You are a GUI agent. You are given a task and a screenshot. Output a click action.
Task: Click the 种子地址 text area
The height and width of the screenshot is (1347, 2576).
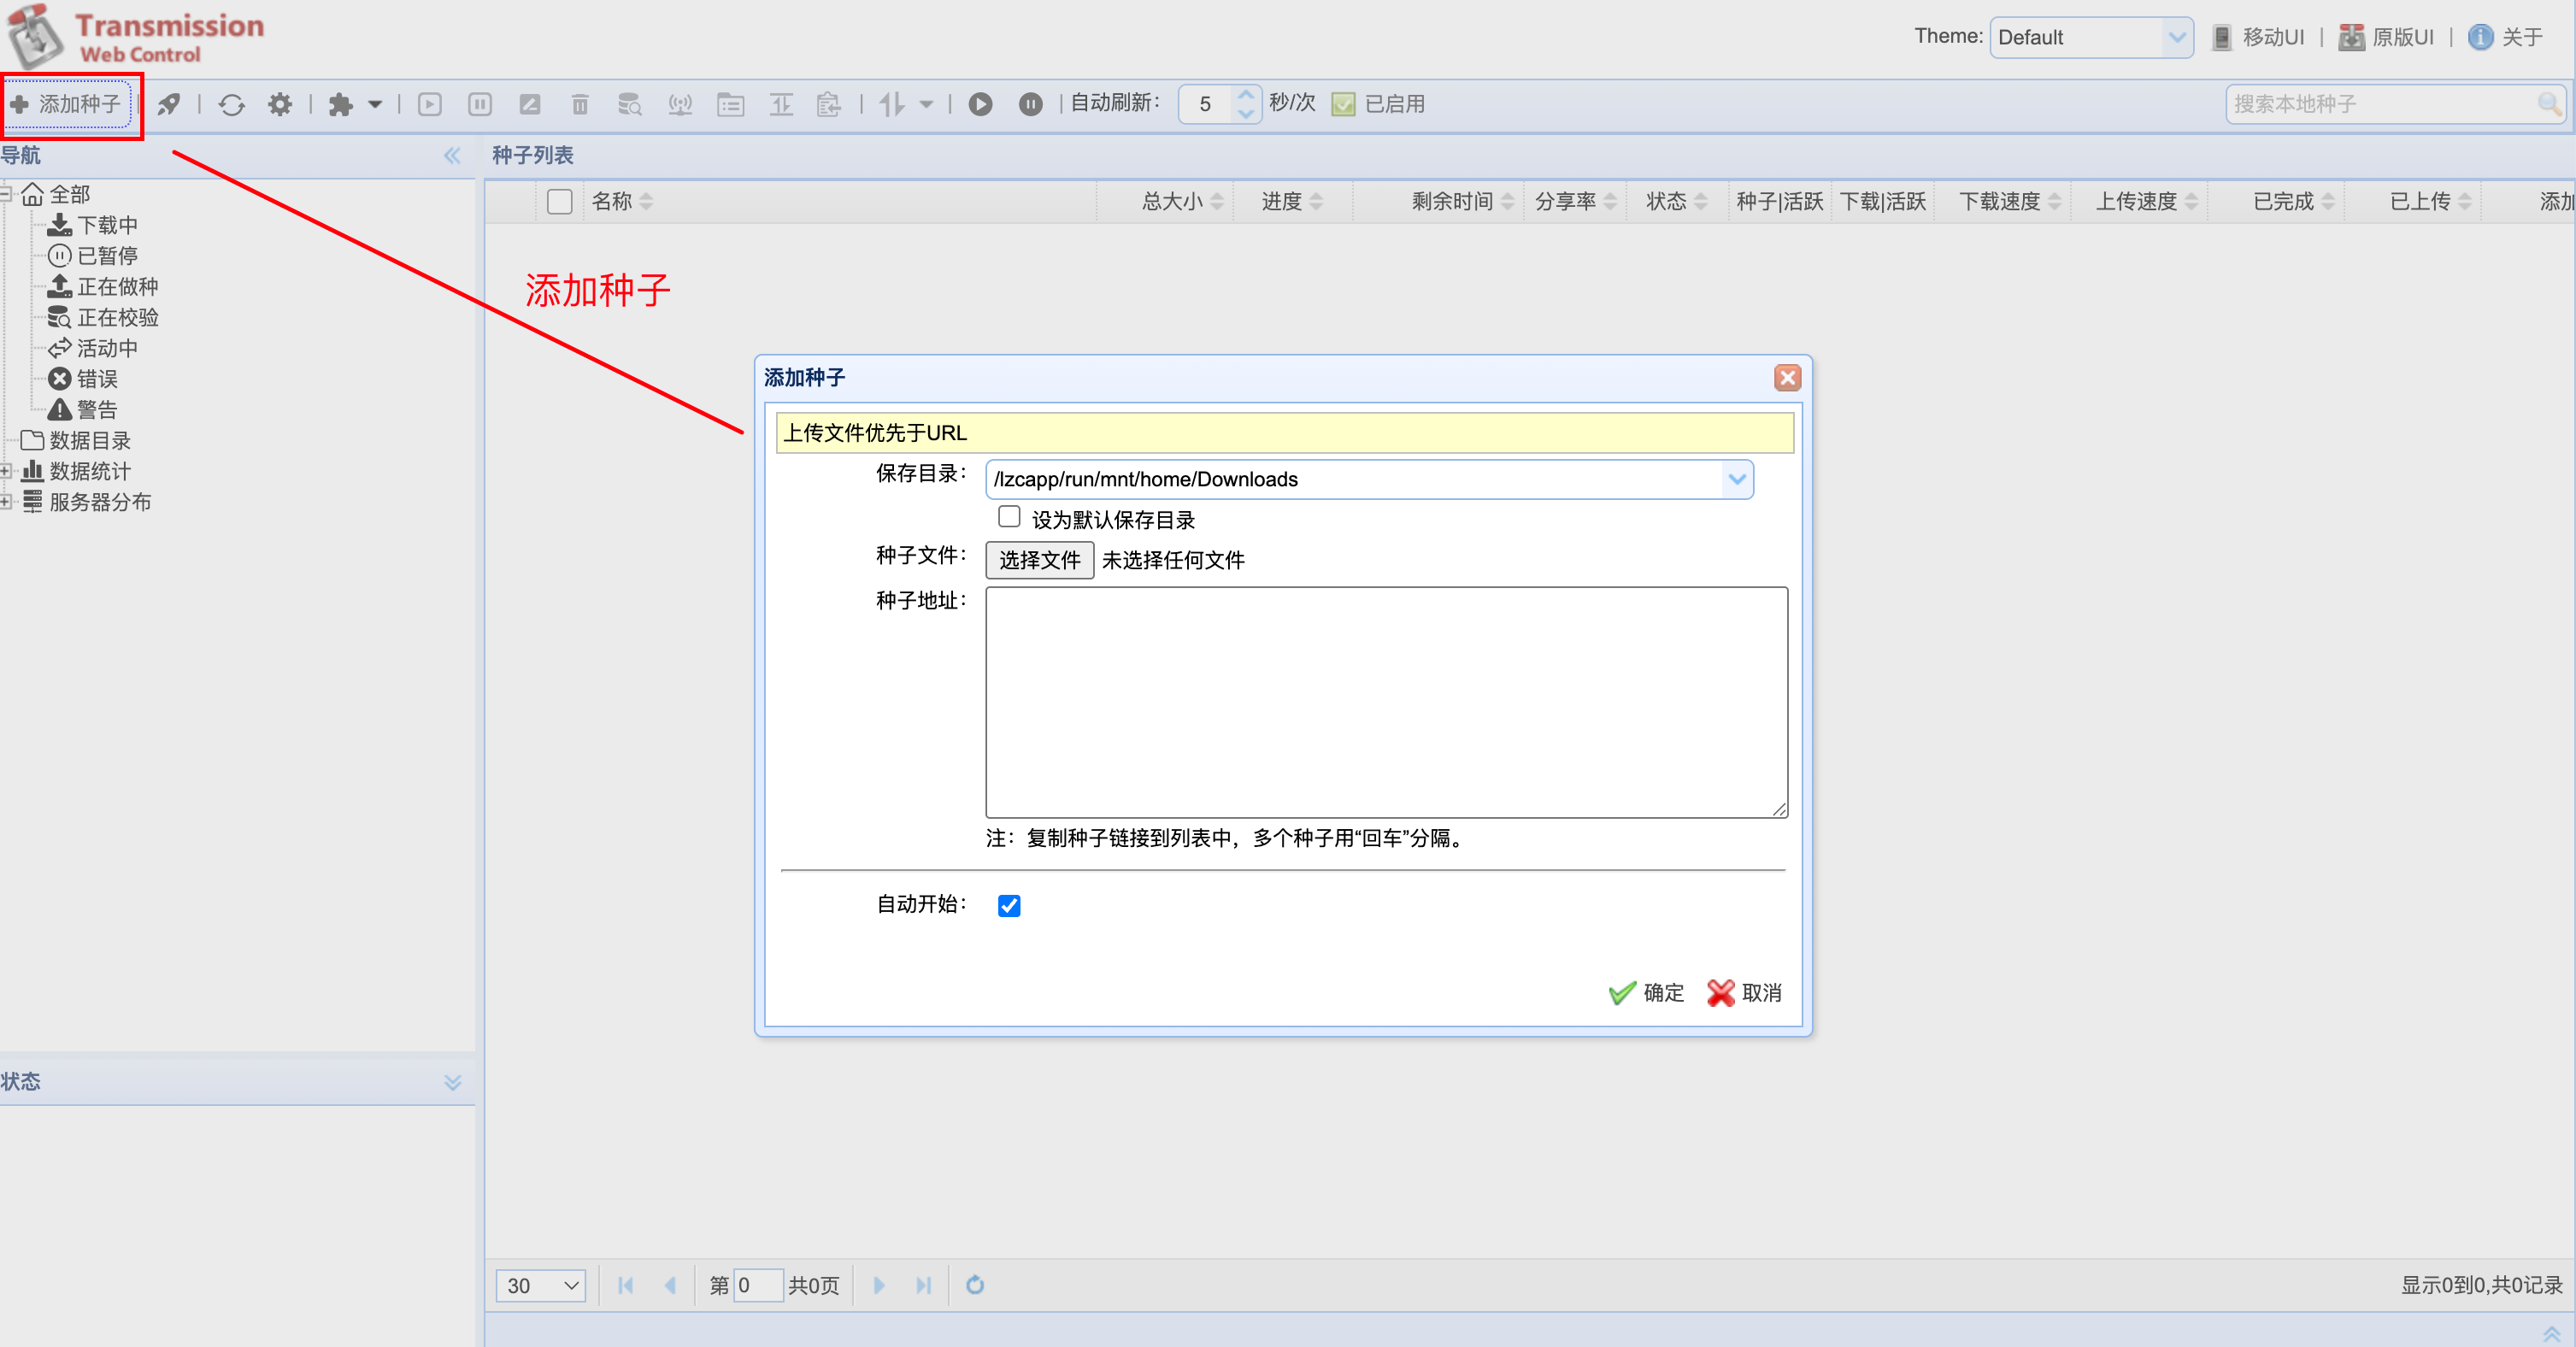click(x=1386, y=702)
